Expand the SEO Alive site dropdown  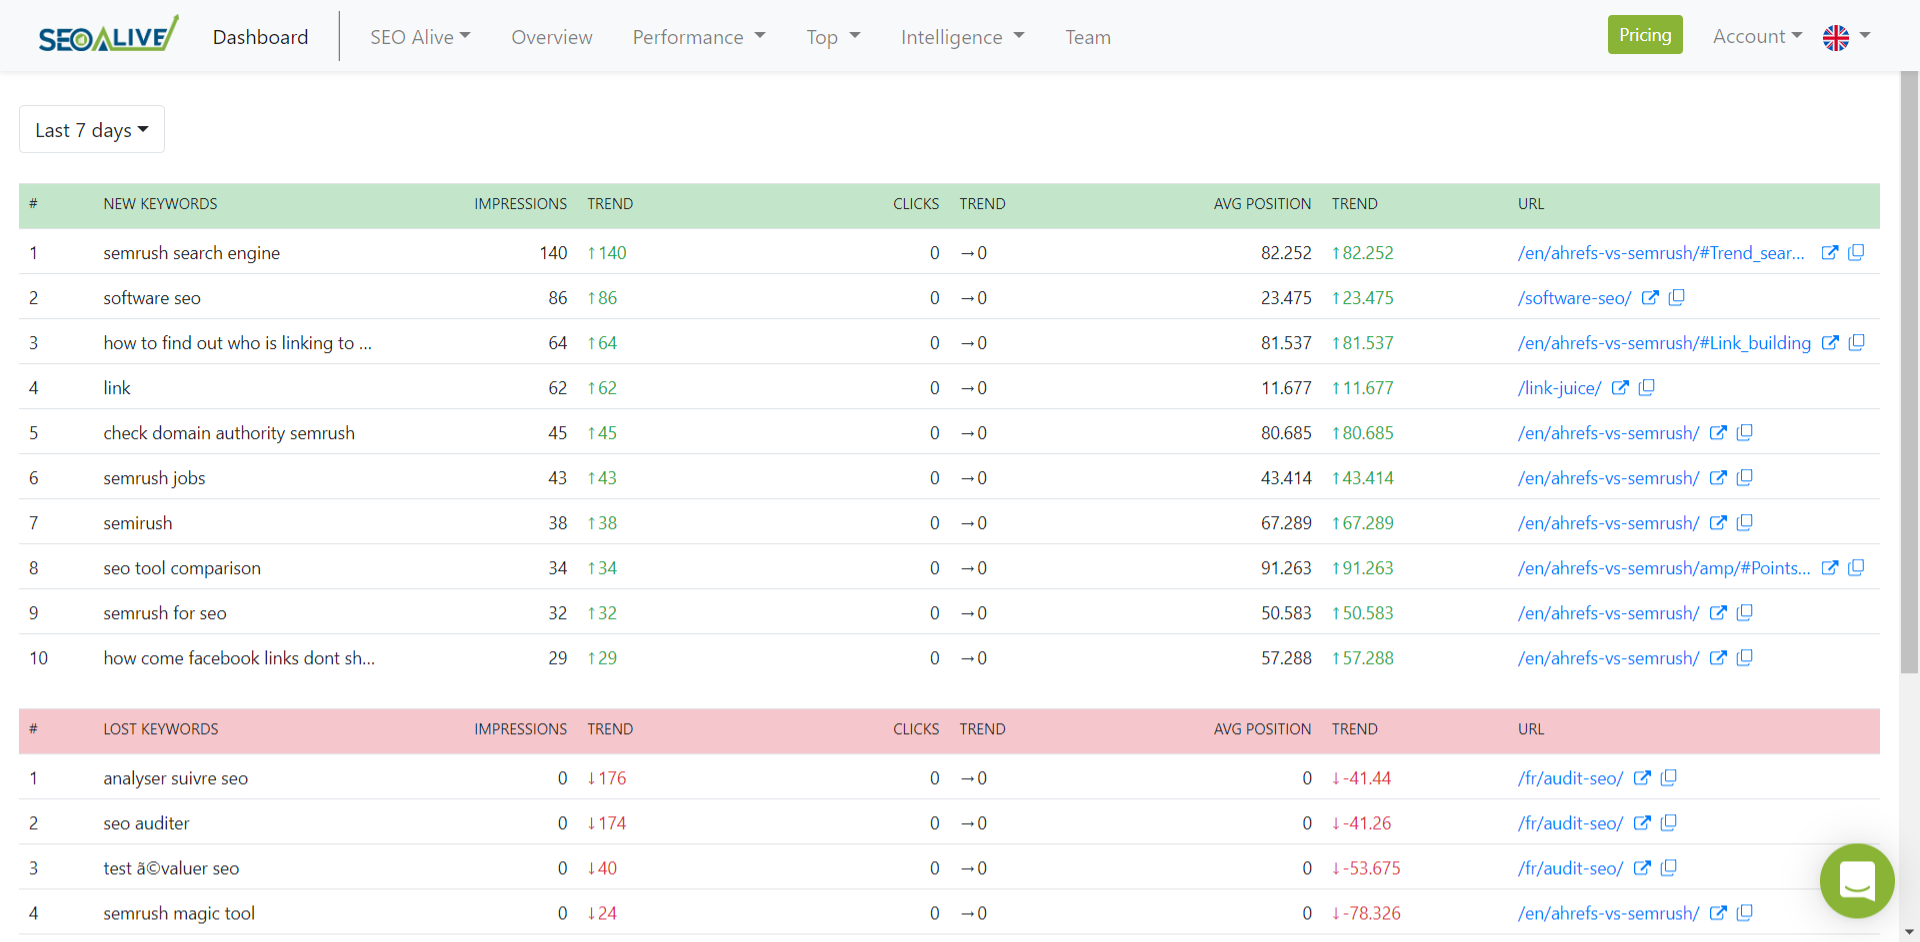[420, 37]
